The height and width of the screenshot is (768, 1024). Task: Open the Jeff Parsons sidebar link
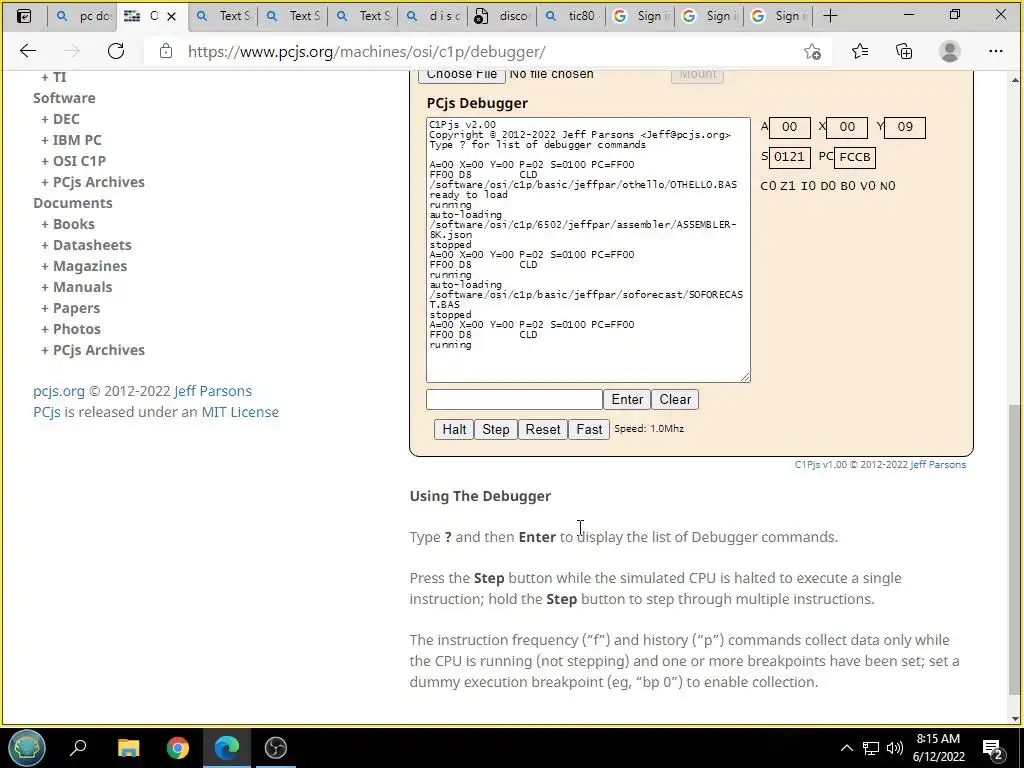pos(213,391)
